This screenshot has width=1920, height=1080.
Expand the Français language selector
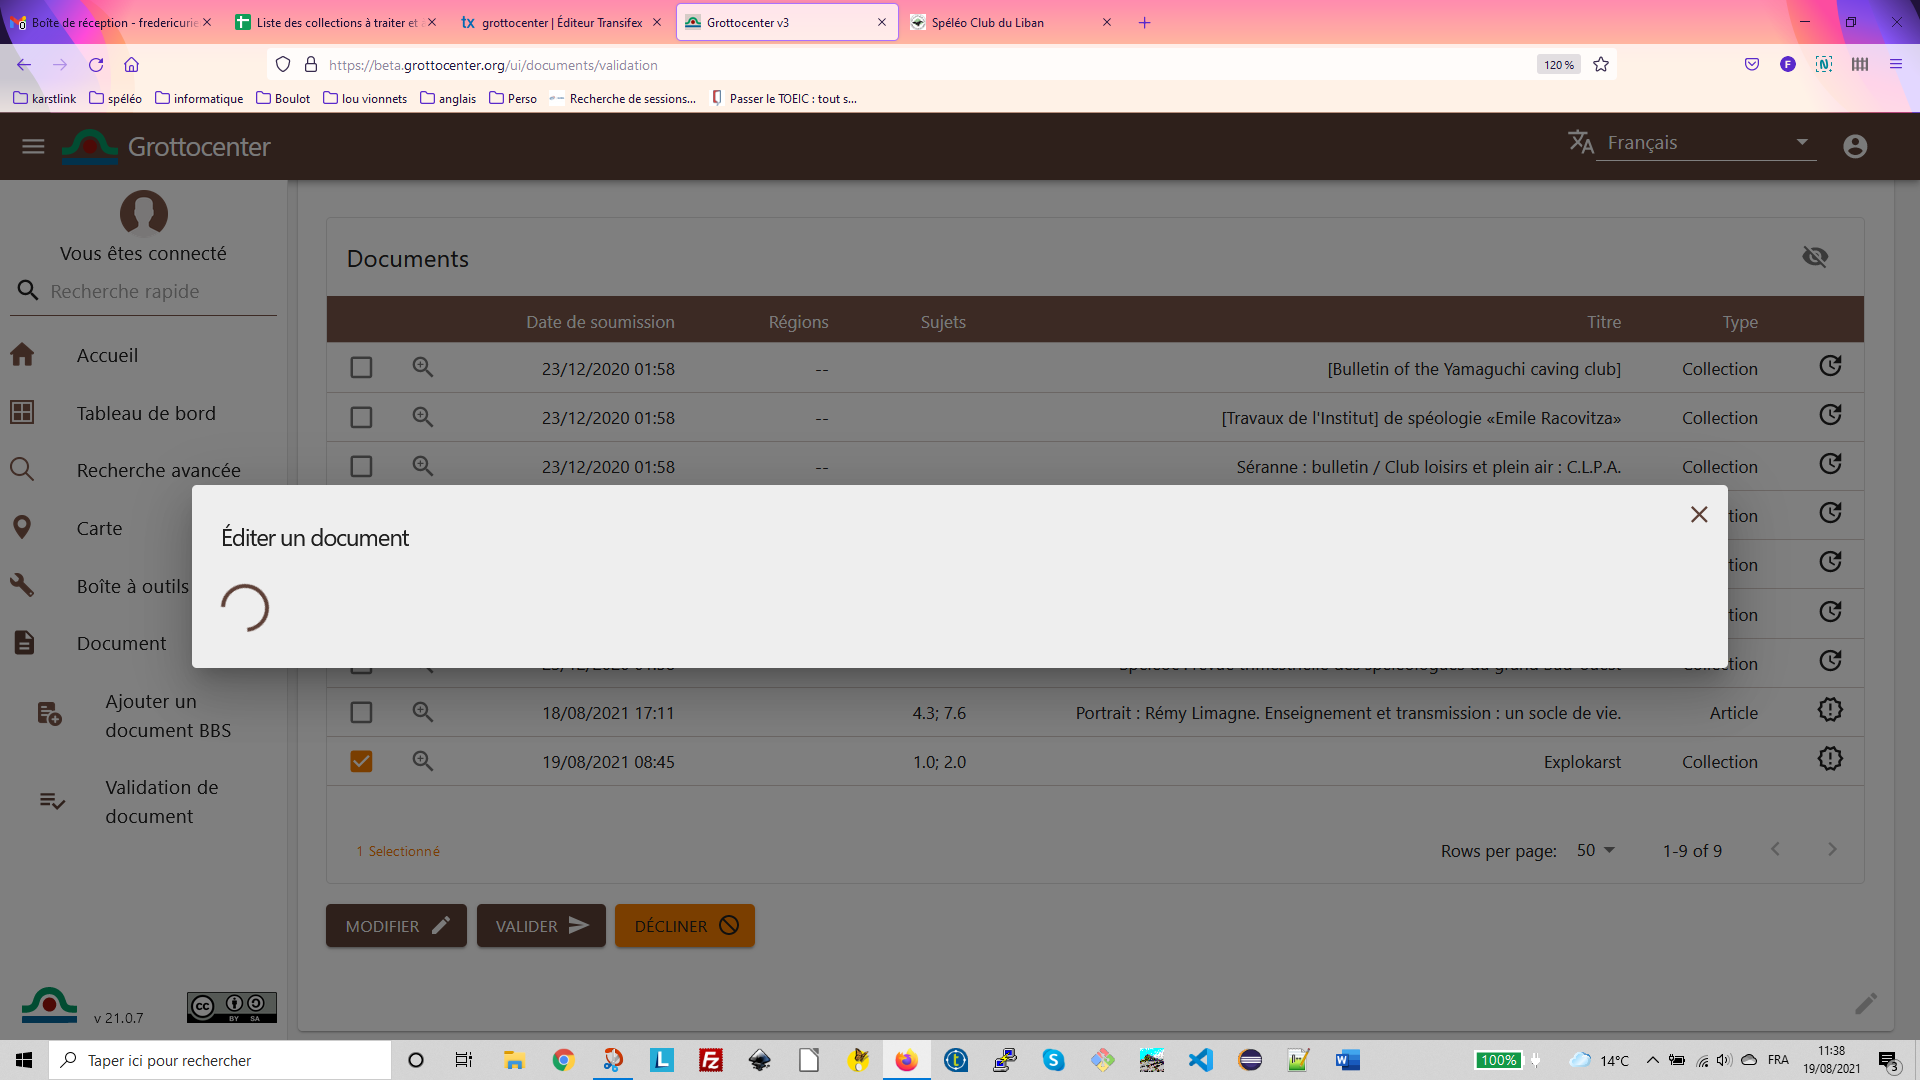(1803, 142)
